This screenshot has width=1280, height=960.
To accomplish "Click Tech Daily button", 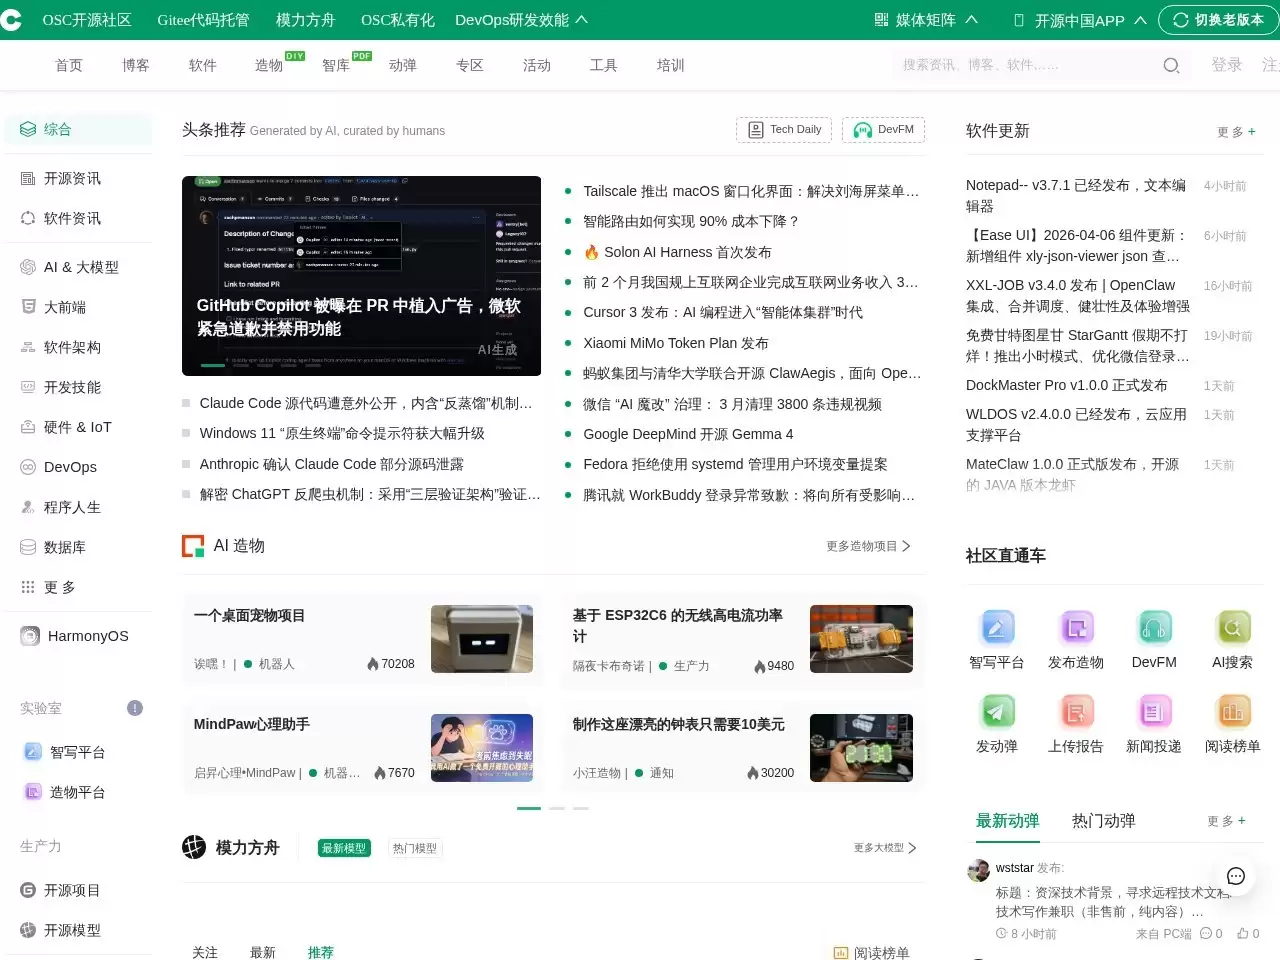I will (784, 130).
